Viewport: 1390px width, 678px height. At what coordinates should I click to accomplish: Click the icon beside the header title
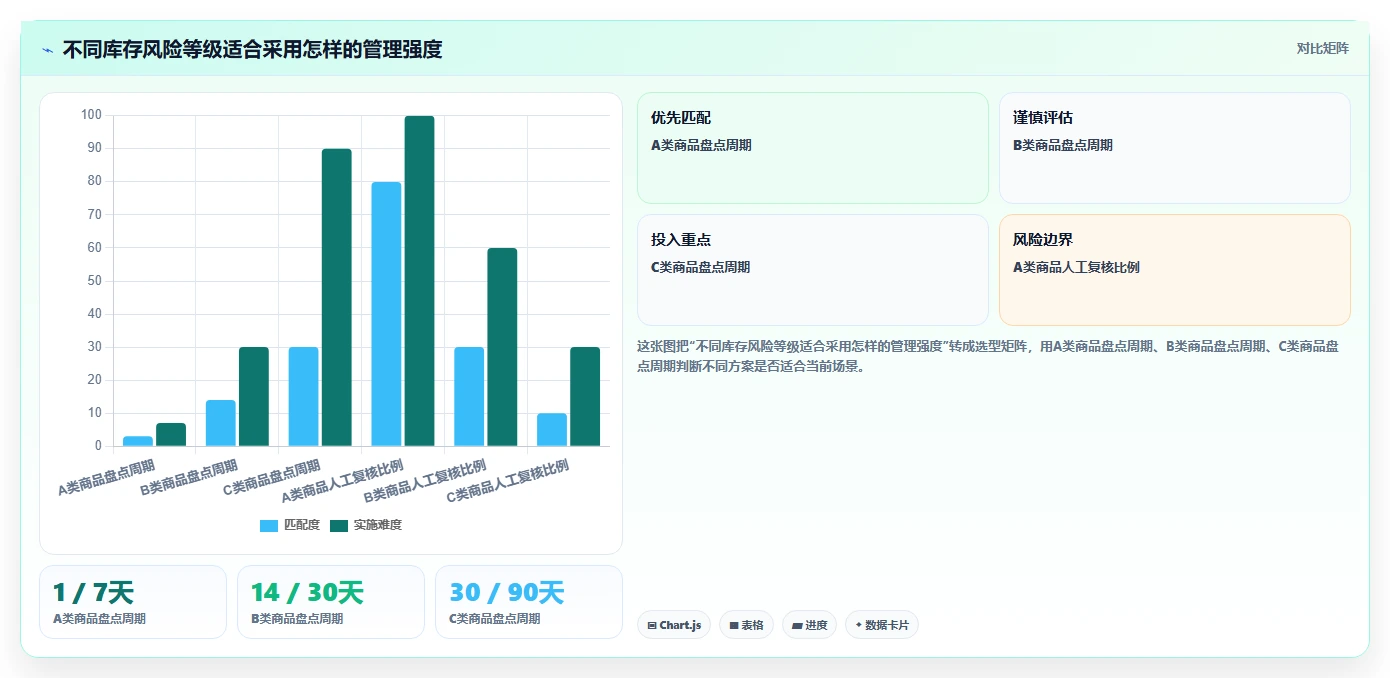(x=47, y=50)
